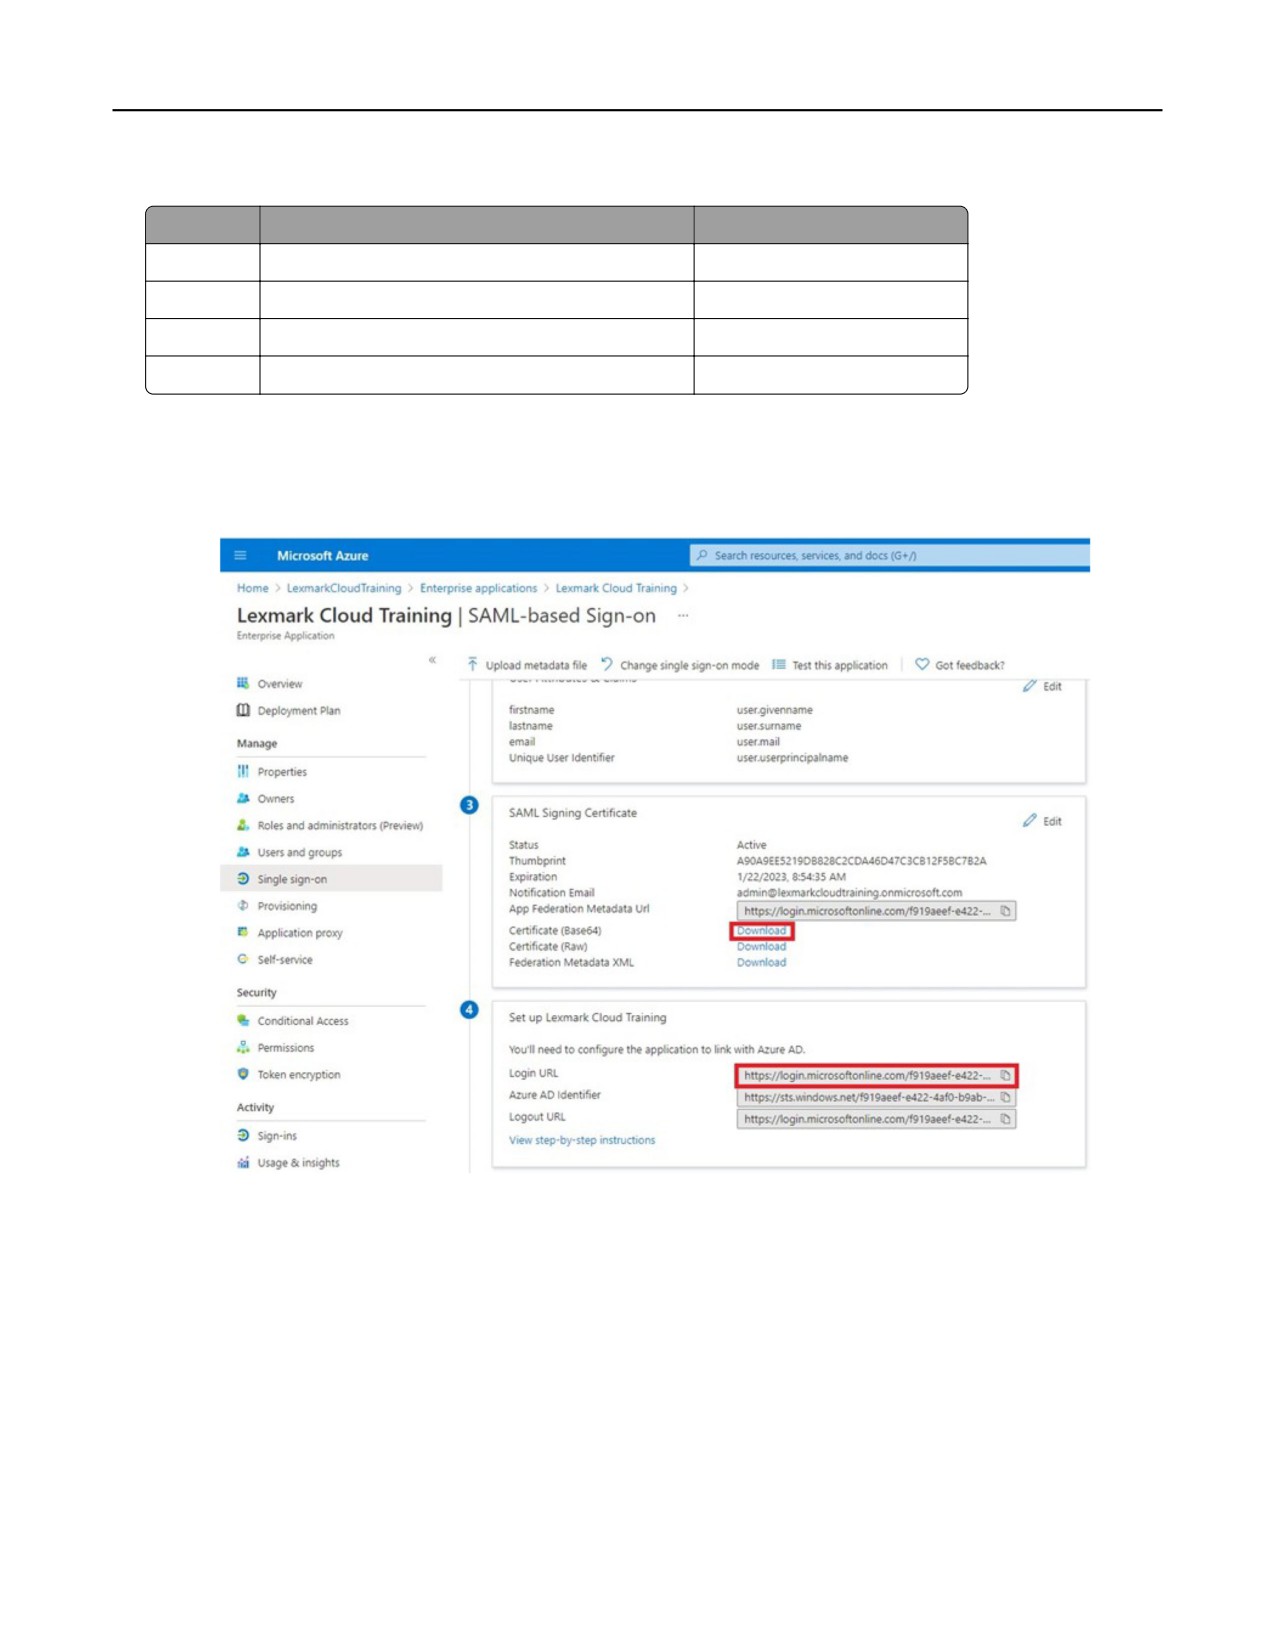1275x1650 pixels.
Task: Click the Users and groups icon
Action: point(243,852)
